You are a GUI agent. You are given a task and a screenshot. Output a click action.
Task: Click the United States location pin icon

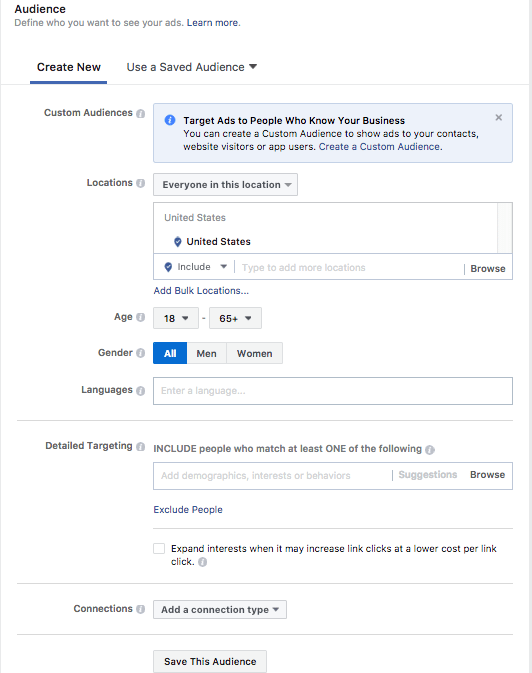point(177,242)
